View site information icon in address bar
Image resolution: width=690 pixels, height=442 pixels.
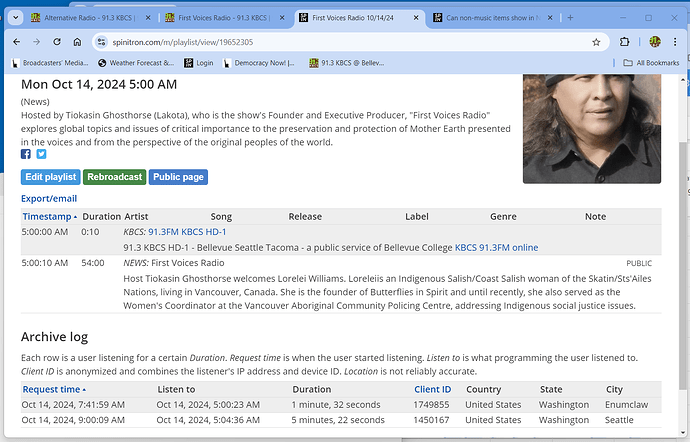[102, 42]
